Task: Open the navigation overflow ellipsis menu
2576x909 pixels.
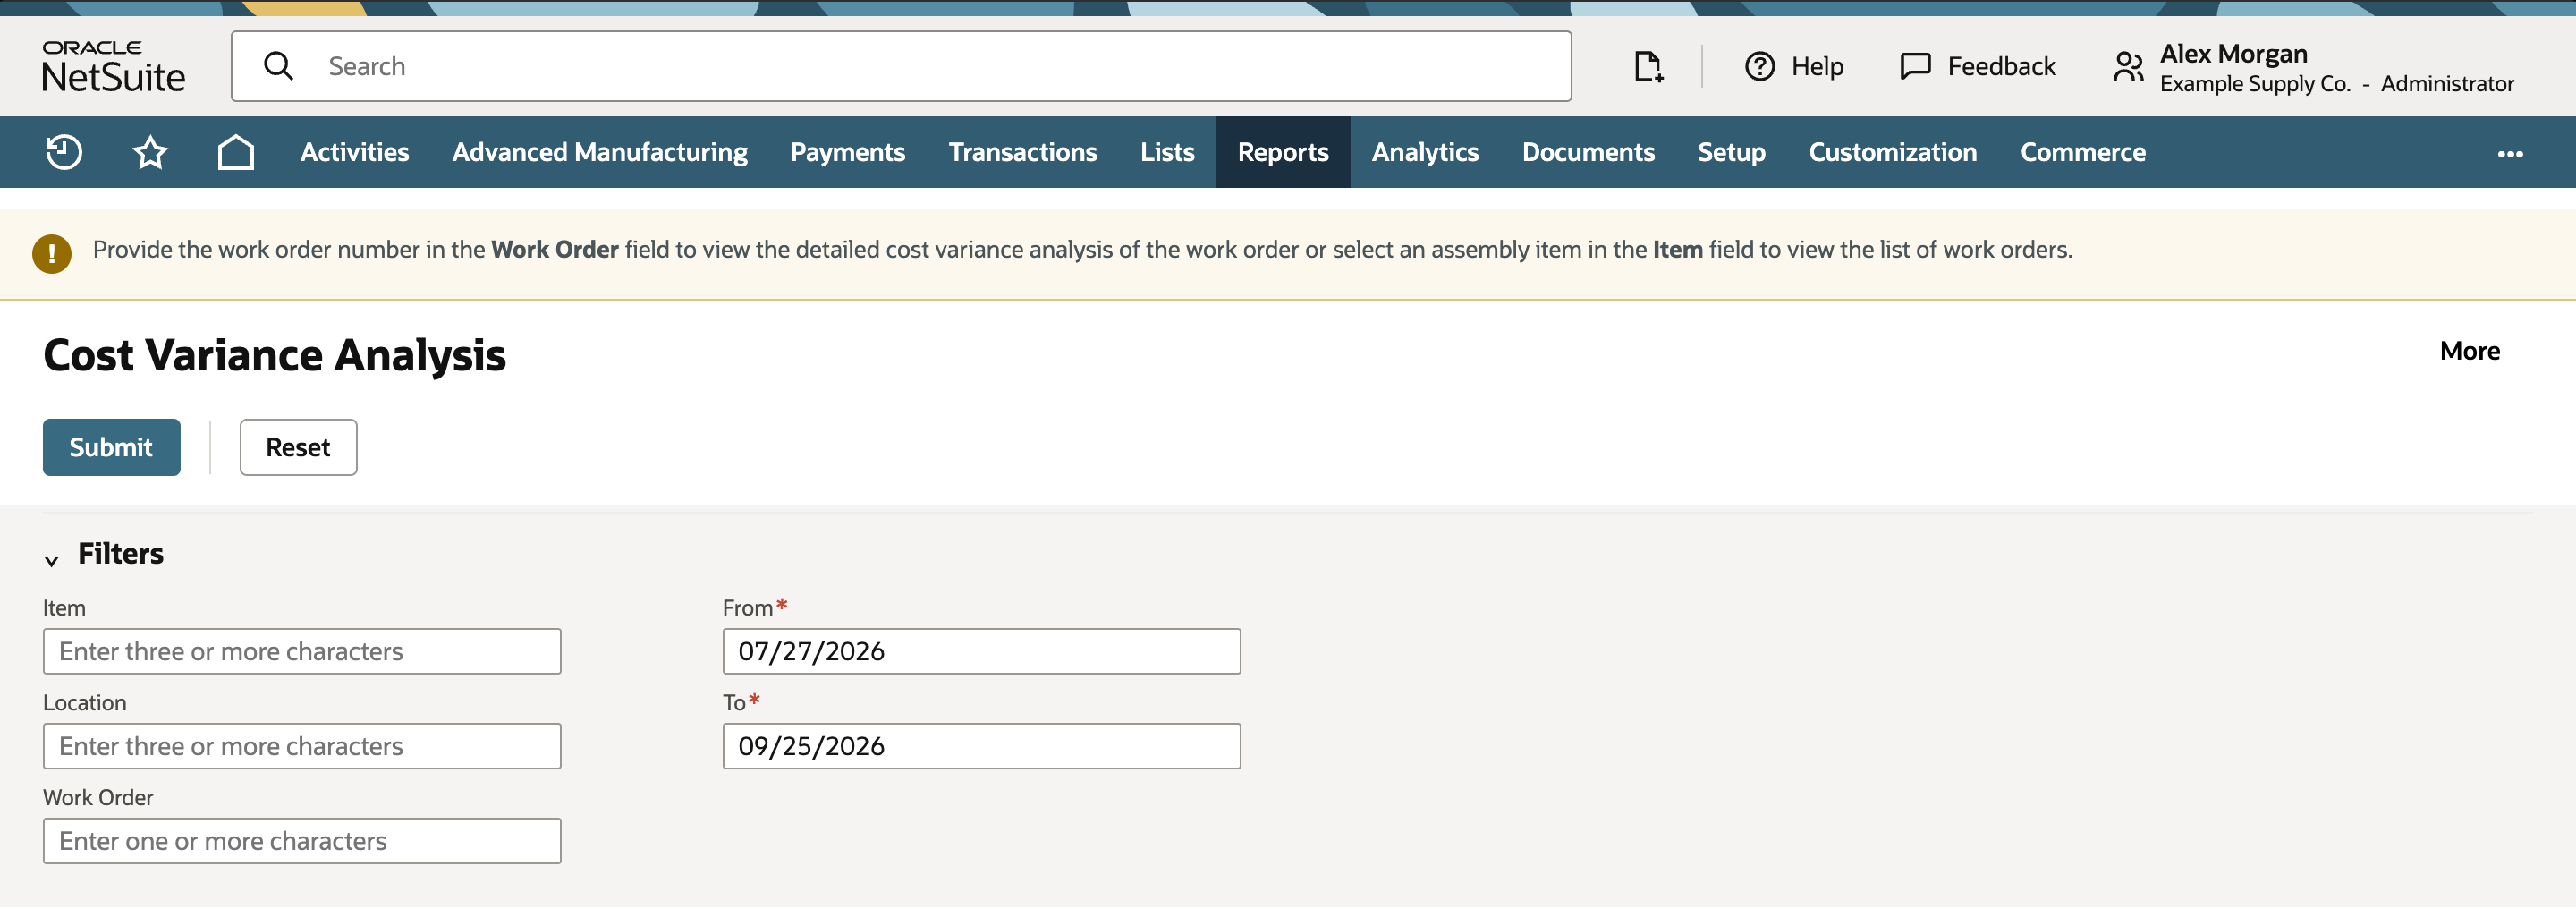Action: pyautogui.click(x=2510, y=153)
